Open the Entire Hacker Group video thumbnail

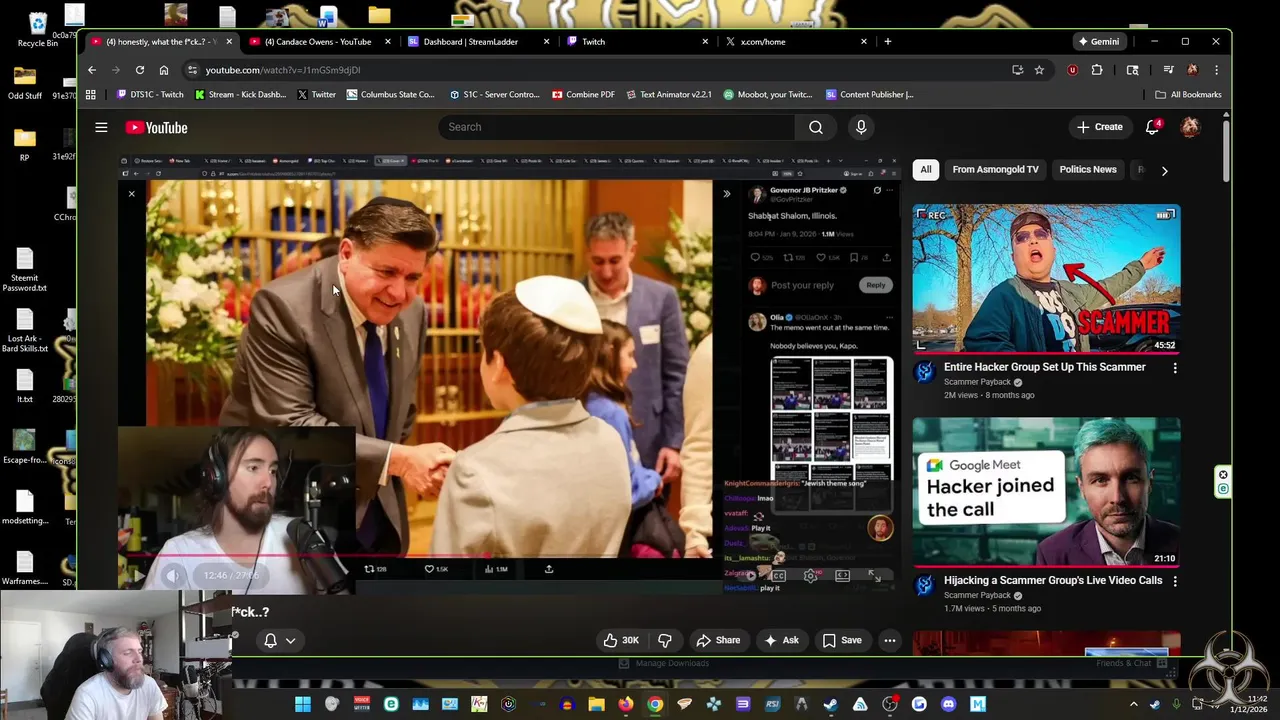1046,279
